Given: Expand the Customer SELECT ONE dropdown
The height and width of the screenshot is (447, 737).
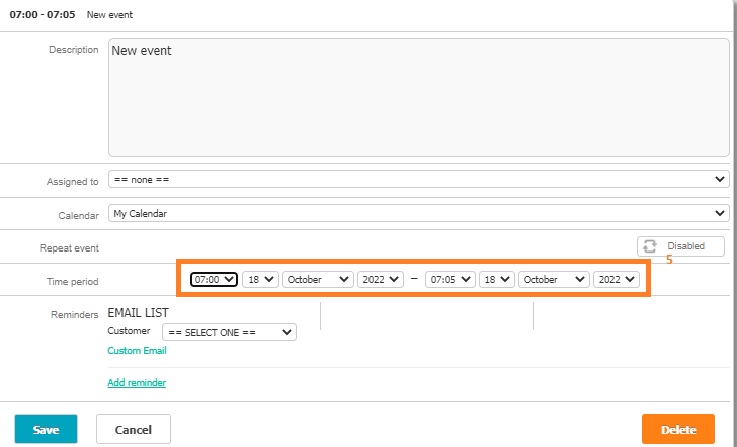Looking at the screenshot, I should (230, 332).
